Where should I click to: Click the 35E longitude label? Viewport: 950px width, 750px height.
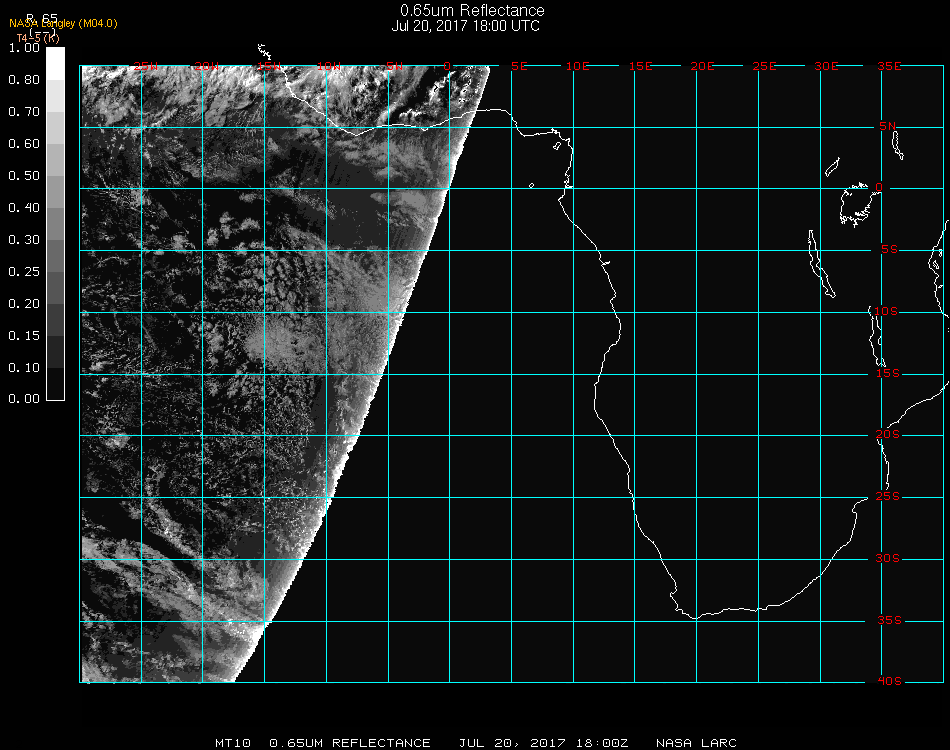click(889, 66)
